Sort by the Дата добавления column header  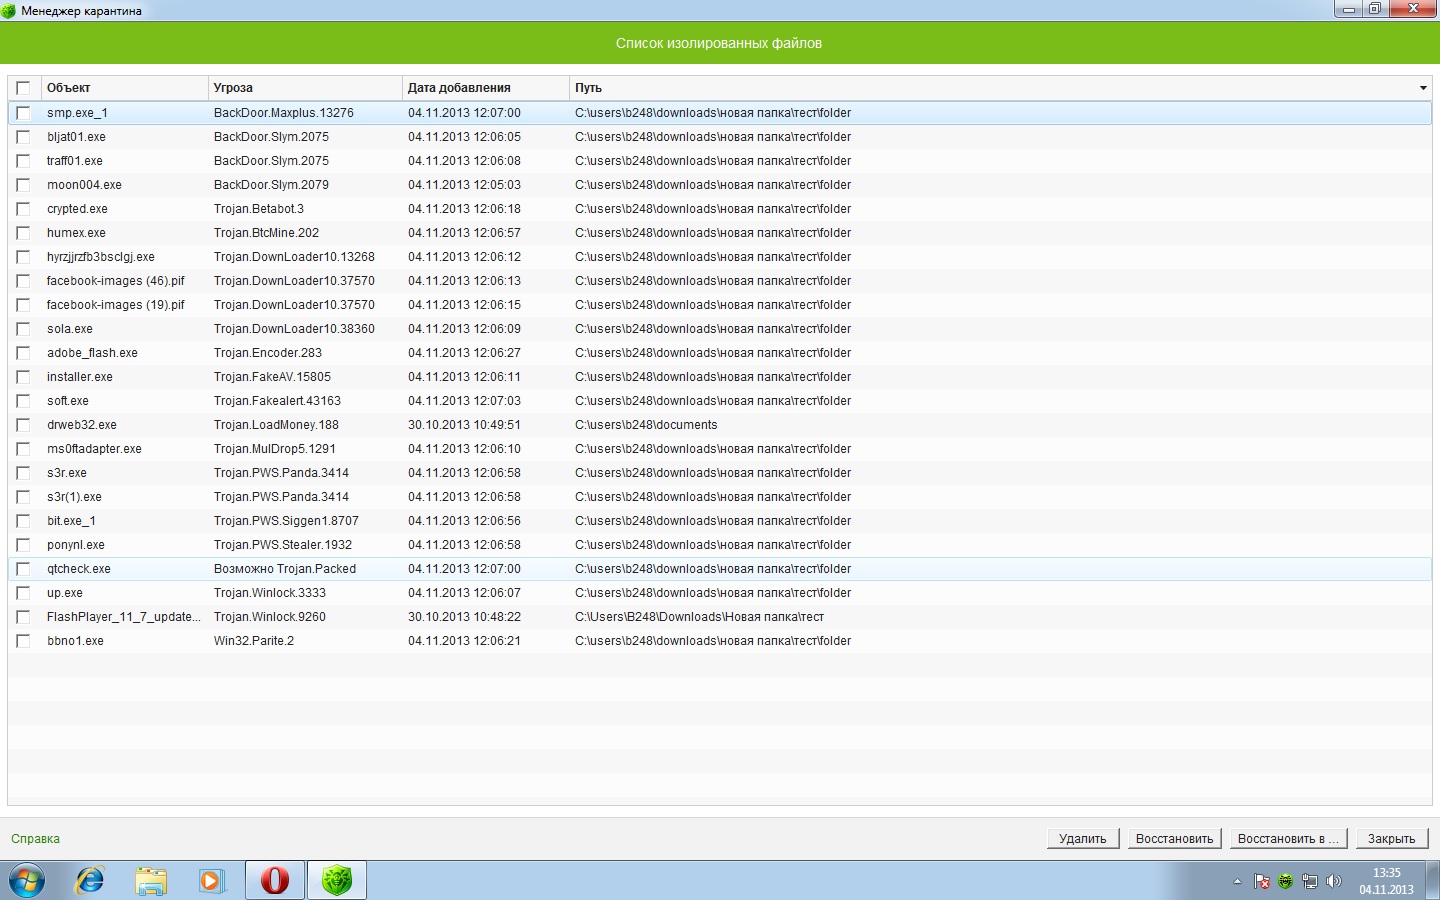(485, 88)
